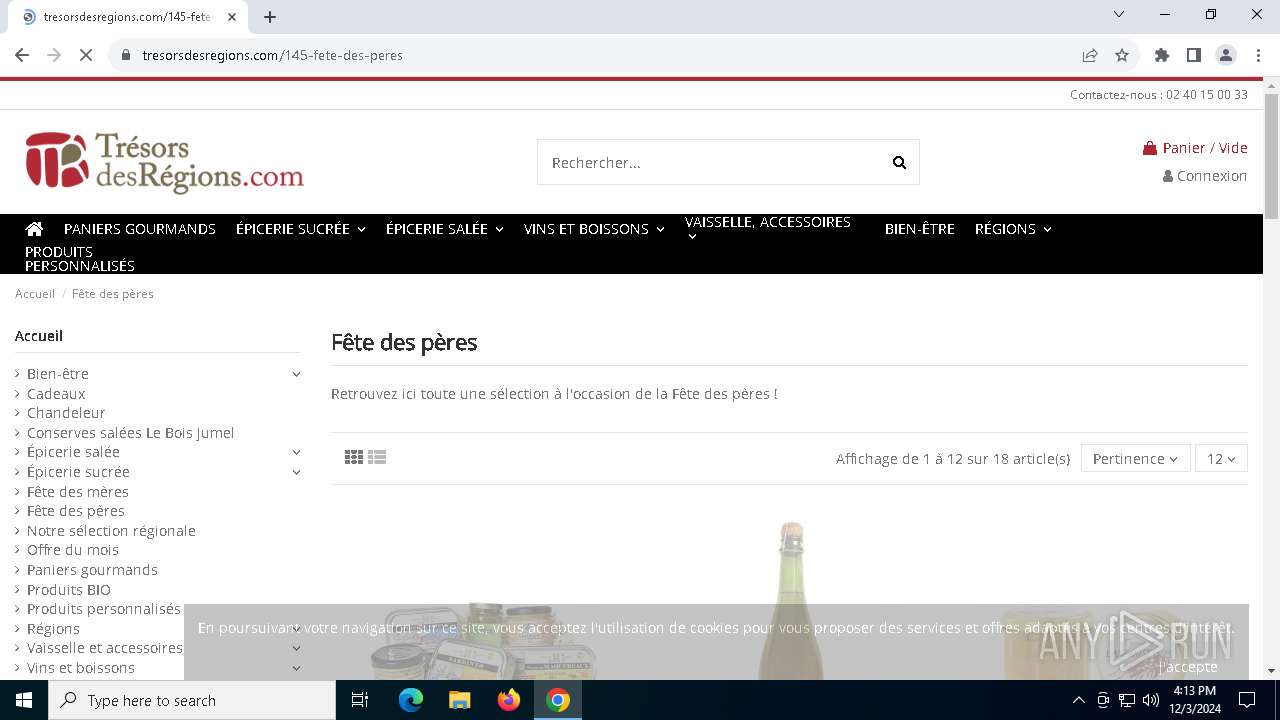
Task: View site security lock icon
Action: click(126, 55)
